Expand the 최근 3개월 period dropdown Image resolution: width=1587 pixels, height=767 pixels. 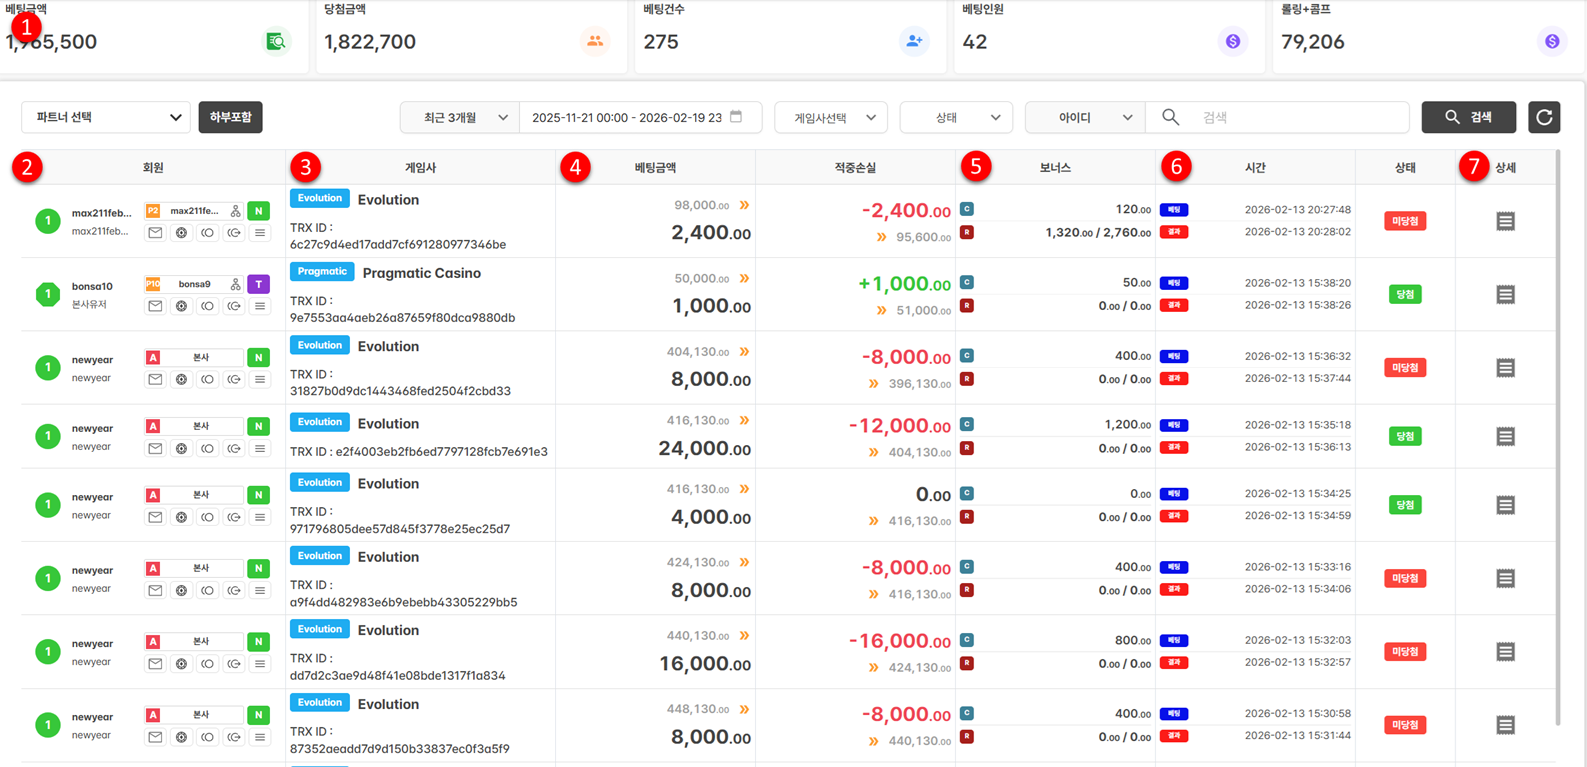tap(459, 117)
